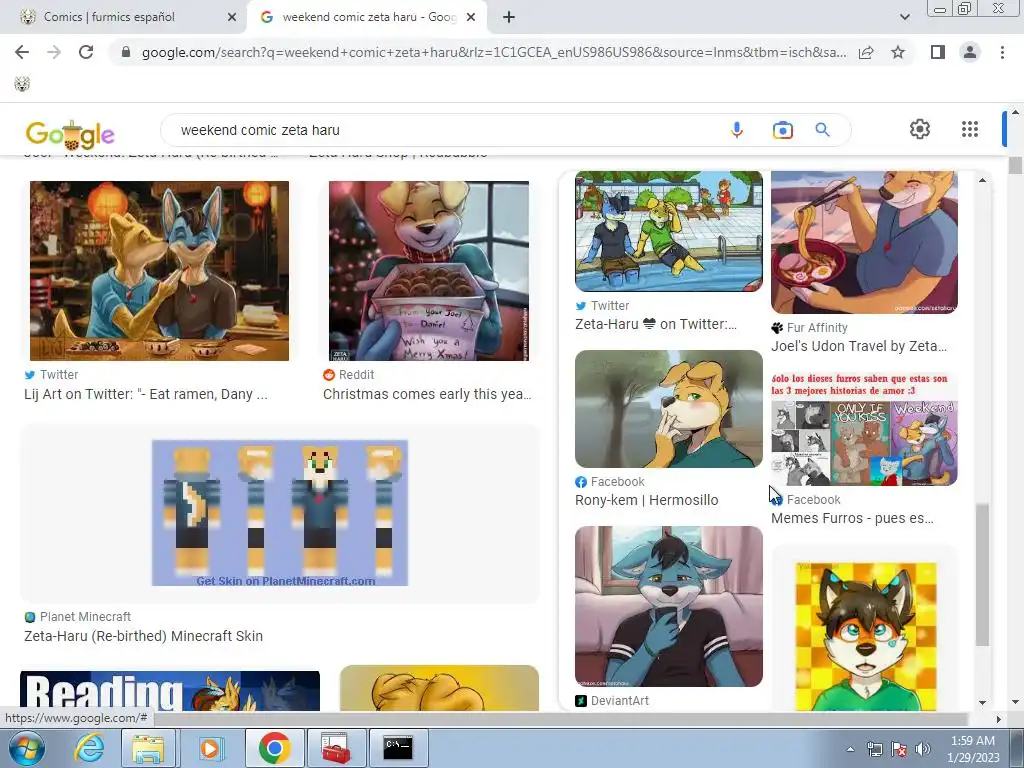1024x768 pixels.
Task: Open Joel's Udon Travel link
Action: pyautogui.click(x=859, y=347)
